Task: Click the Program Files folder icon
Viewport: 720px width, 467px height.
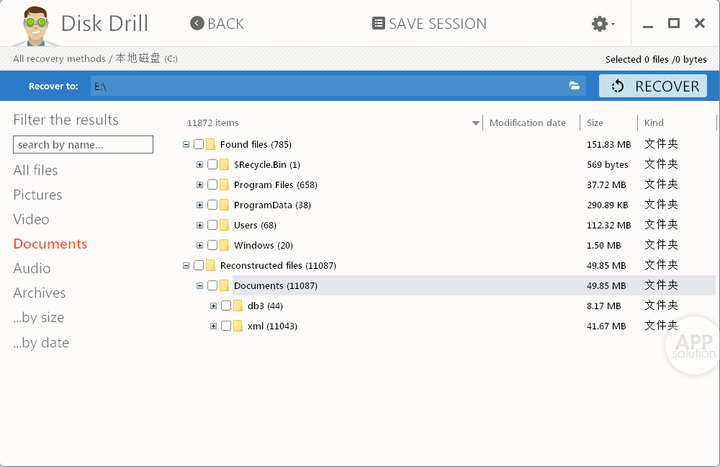Action: pyautogui.click(x=225, y=185)
